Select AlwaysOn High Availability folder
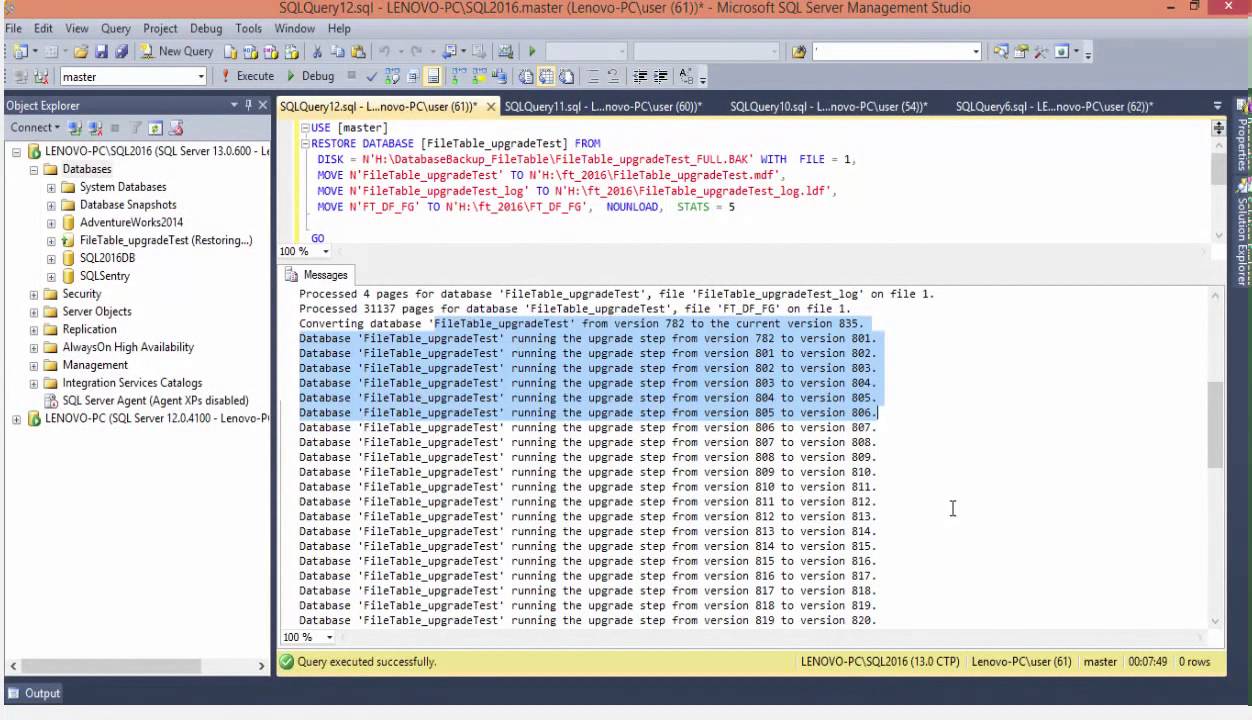This screenshot has height=720, width=1252. tap(128, 347)
